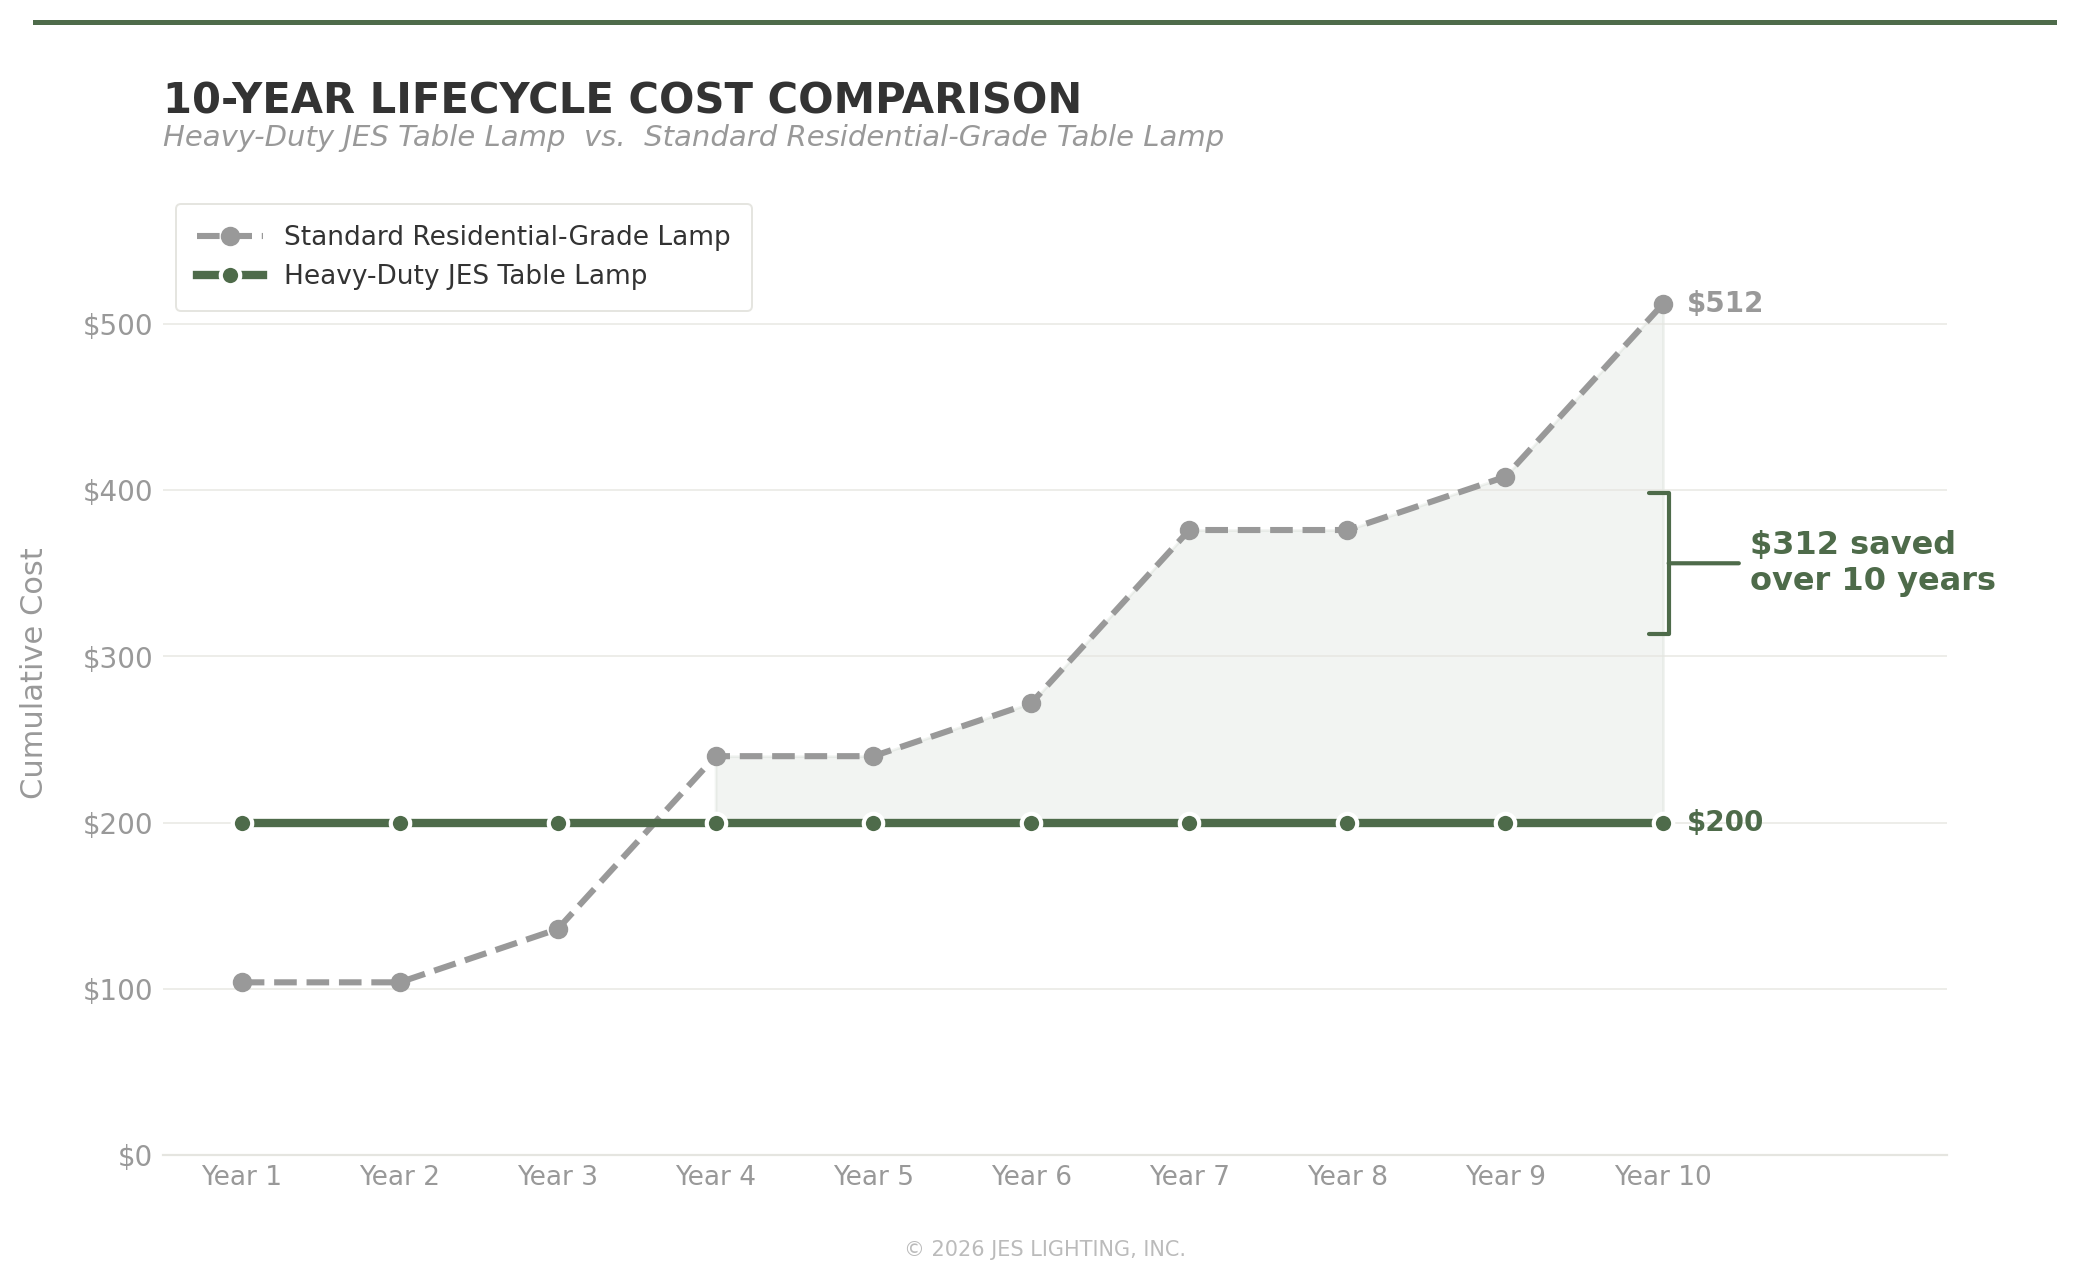
Task: Click the green Year 1 starting data point
Action: coord(241,822)
